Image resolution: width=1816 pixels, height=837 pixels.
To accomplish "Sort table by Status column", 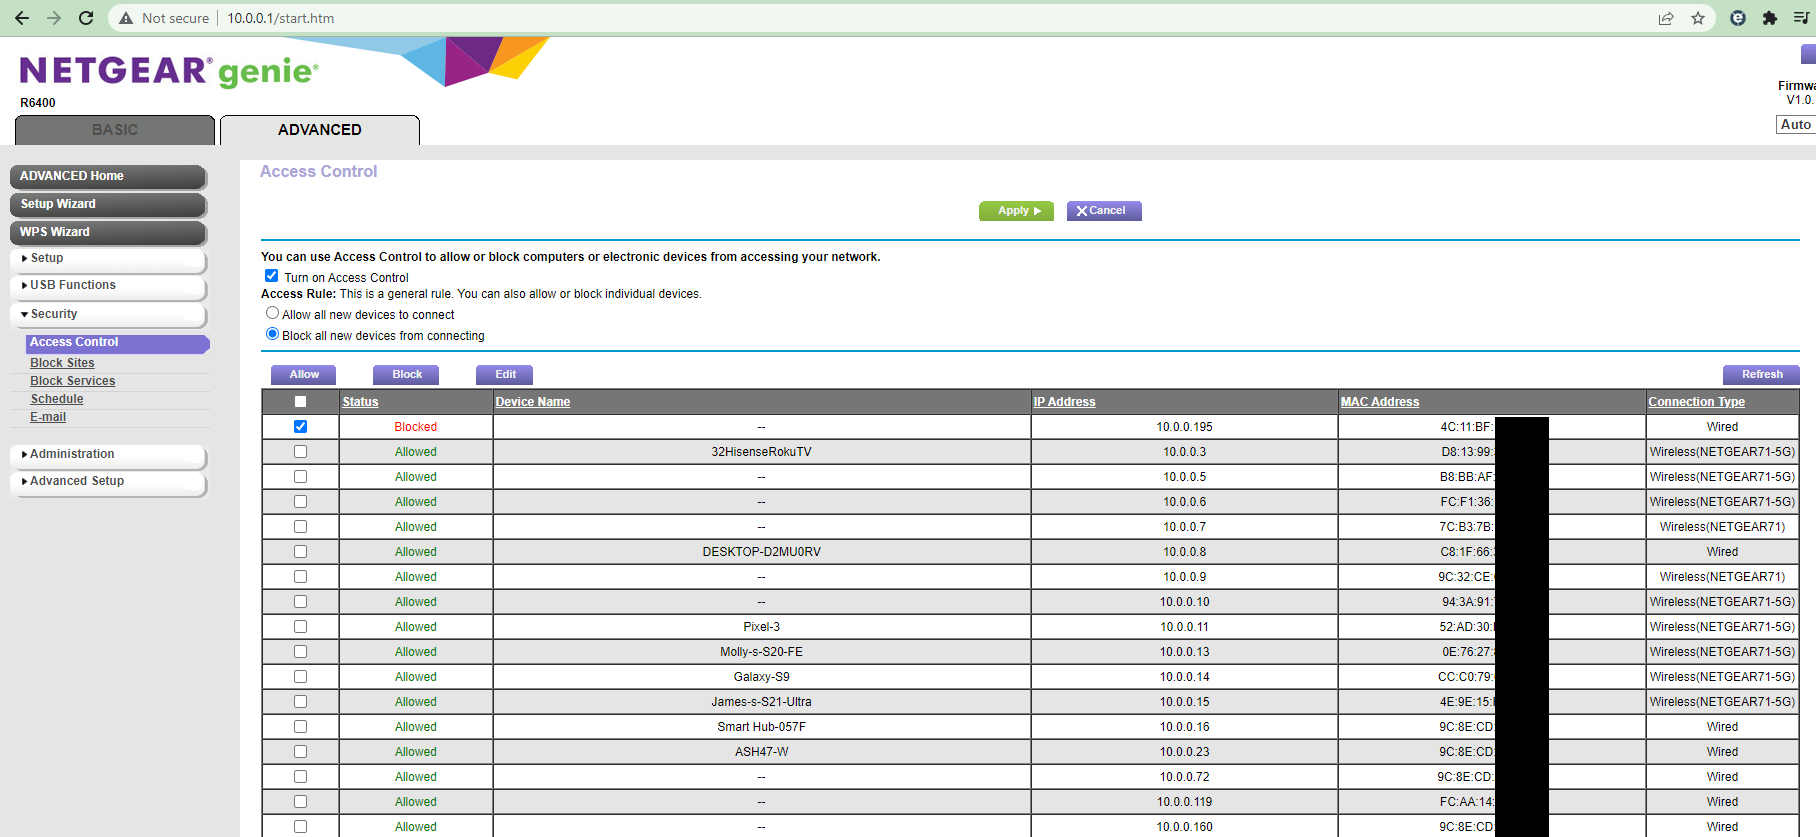I will 360,402.
